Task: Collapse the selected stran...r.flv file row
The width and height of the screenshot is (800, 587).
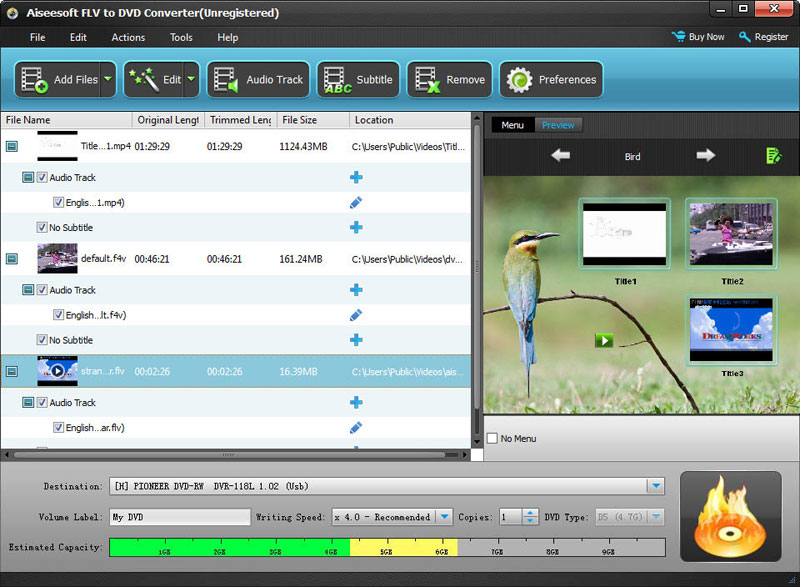Action: point(12,371)
